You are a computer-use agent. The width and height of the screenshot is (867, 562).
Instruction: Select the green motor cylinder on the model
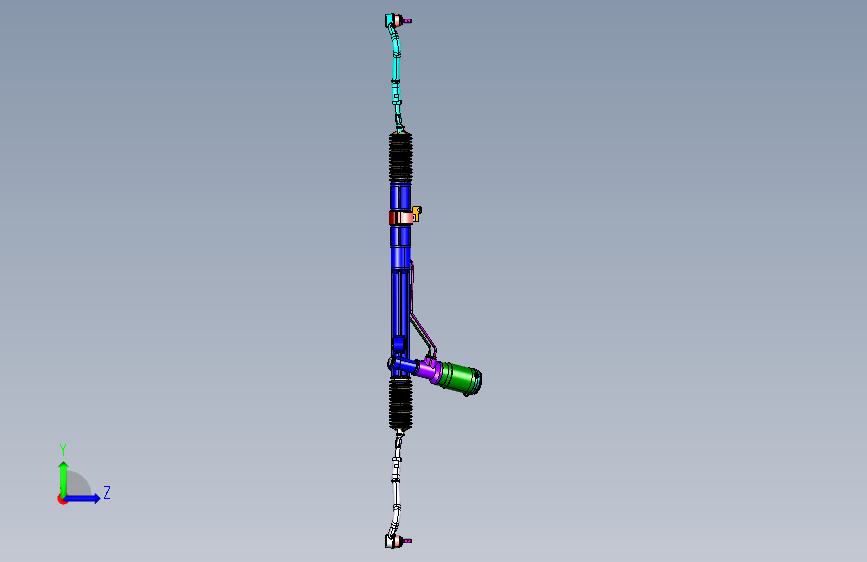tap(460, 377)
